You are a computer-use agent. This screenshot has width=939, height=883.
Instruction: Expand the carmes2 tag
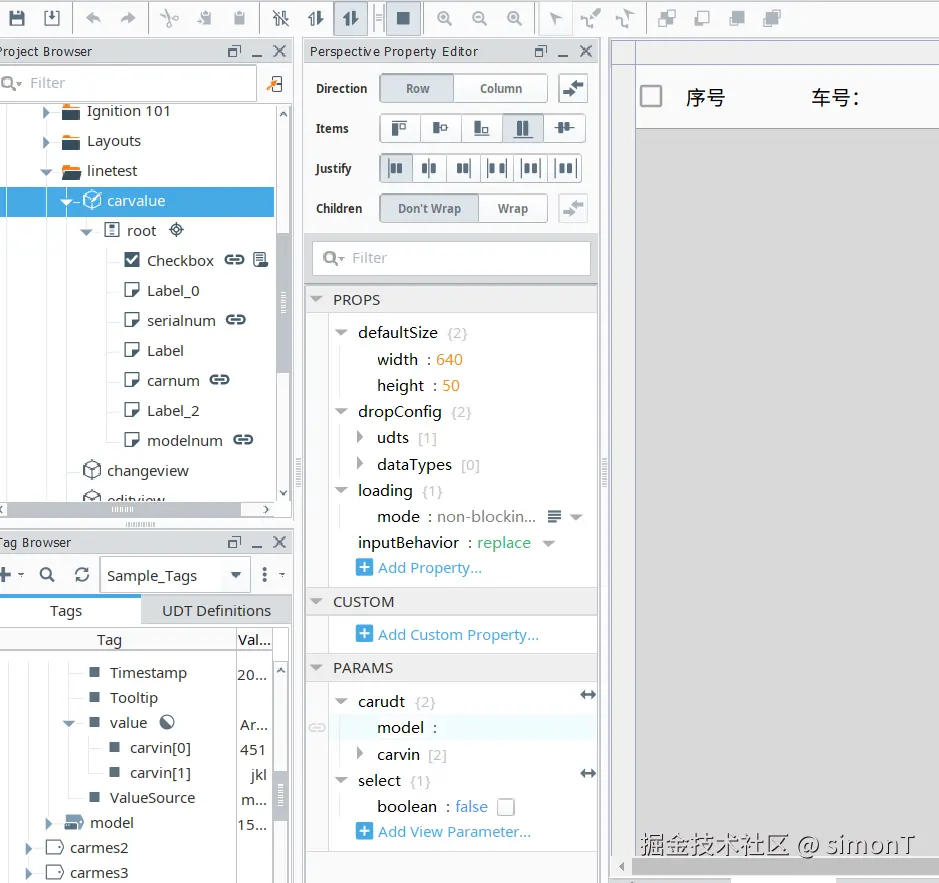pyautogui.click(x=28, y=848)
